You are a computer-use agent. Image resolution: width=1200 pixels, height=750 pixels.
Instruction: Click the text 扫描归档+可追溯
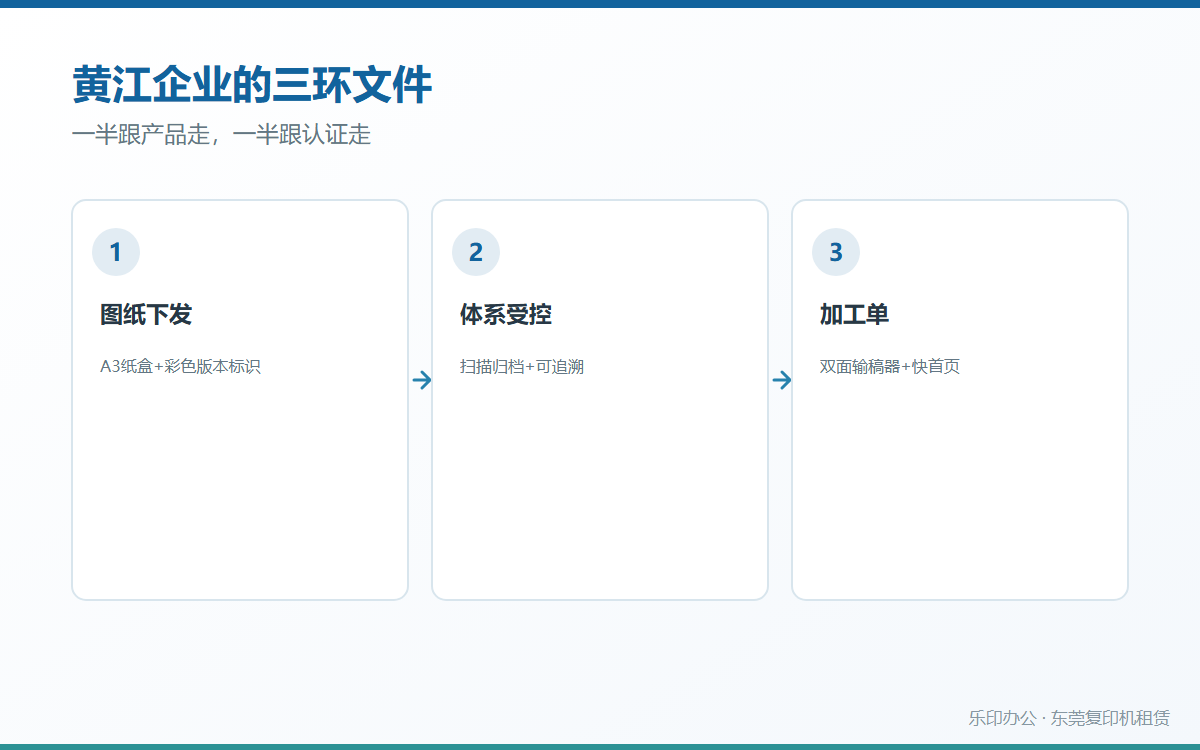(x=522, y=366)
